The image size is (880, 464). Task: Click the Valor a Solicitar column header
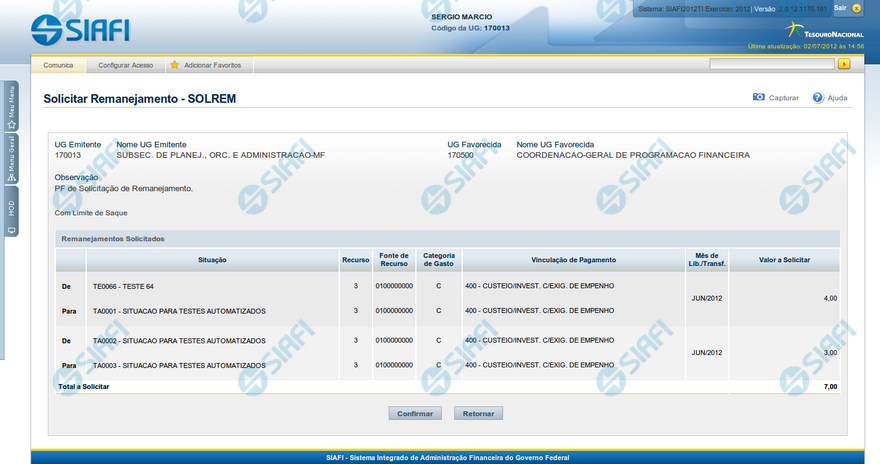783,260
